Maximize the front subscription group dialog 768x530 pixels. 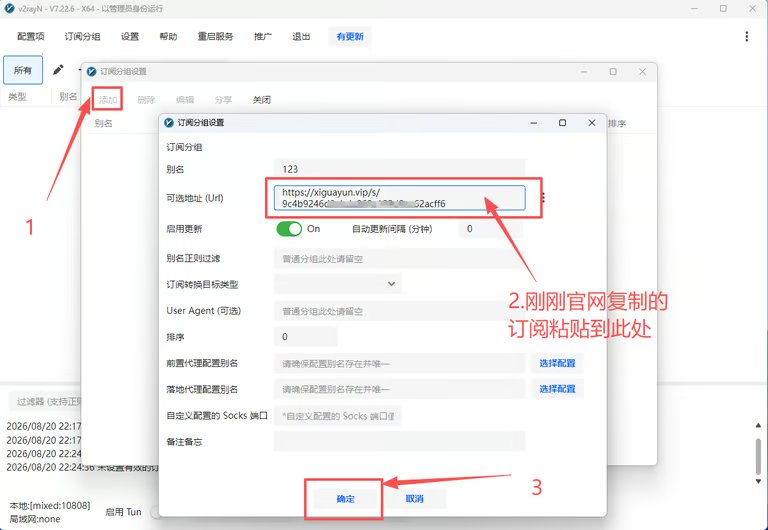point(562,122)
